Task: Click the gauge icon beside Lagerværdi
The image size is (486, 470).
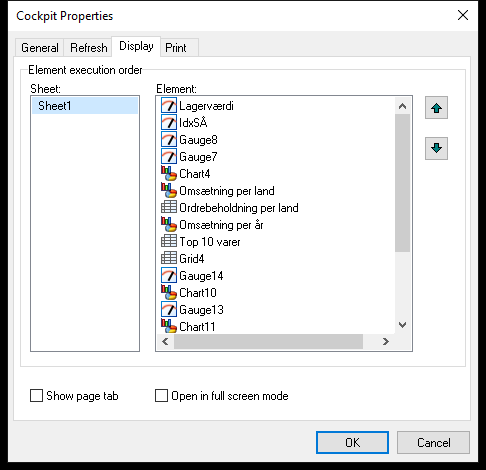Action: pyautogui.click(x=169, y=106)
